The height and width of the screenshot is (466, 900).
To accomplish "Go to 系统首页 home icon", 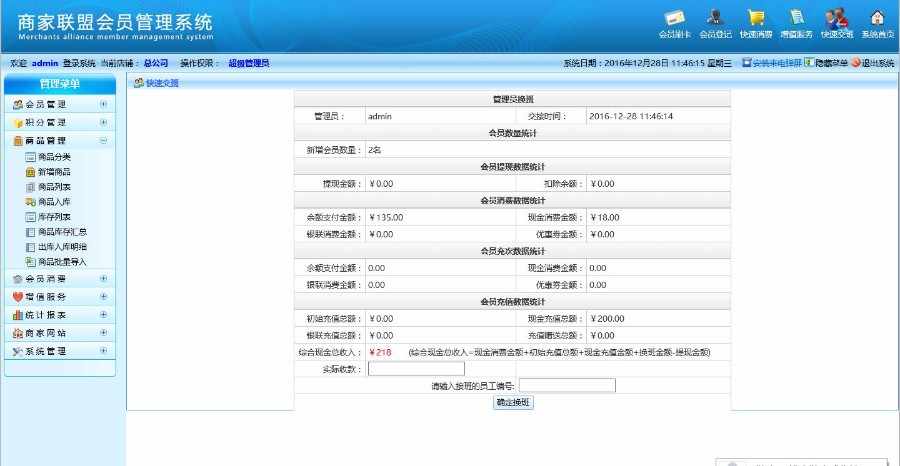I will 878,18.
